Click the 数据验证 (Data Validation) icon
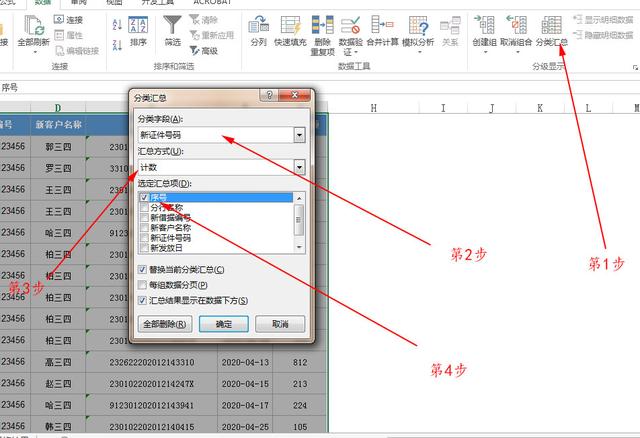This screenshot has width=640, height=438. (351, 25)
